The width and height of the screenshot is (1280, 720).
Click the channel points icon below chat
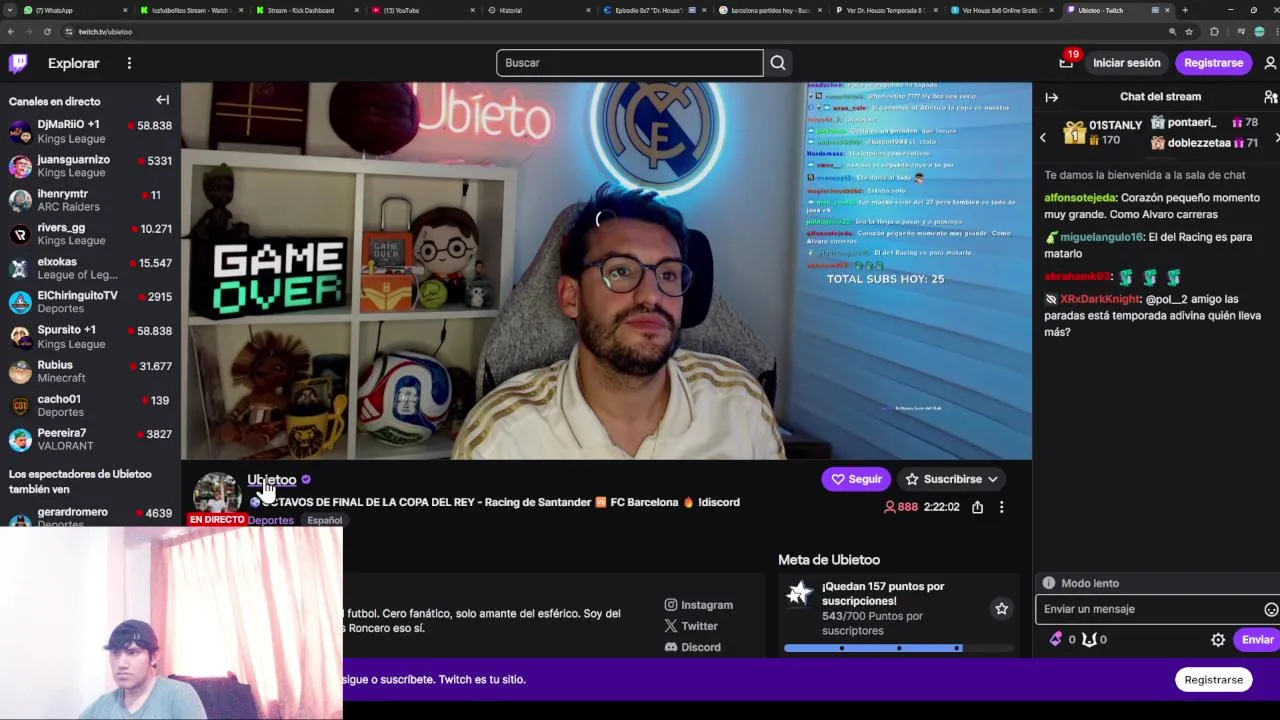1089,639
